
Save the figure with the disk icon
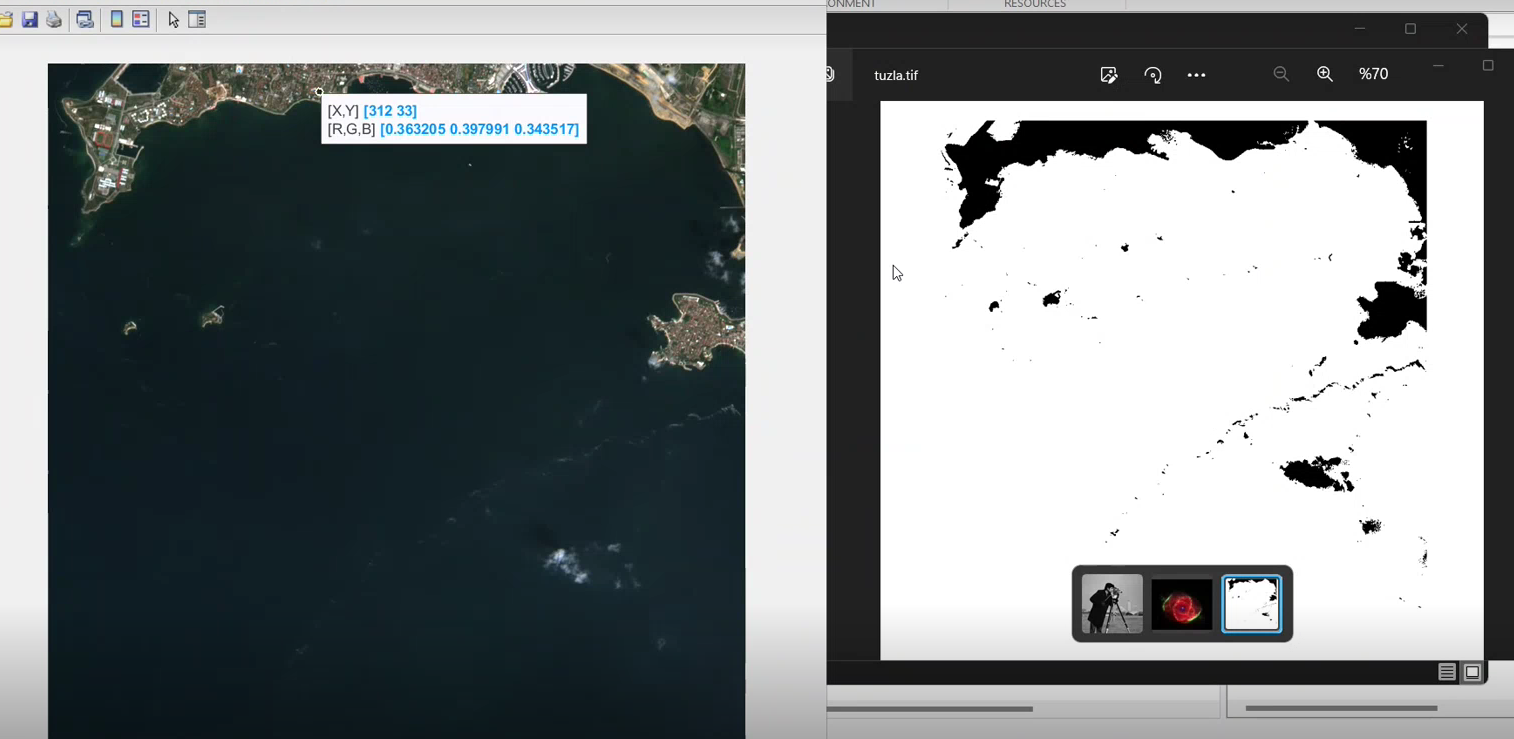(30, 19)
